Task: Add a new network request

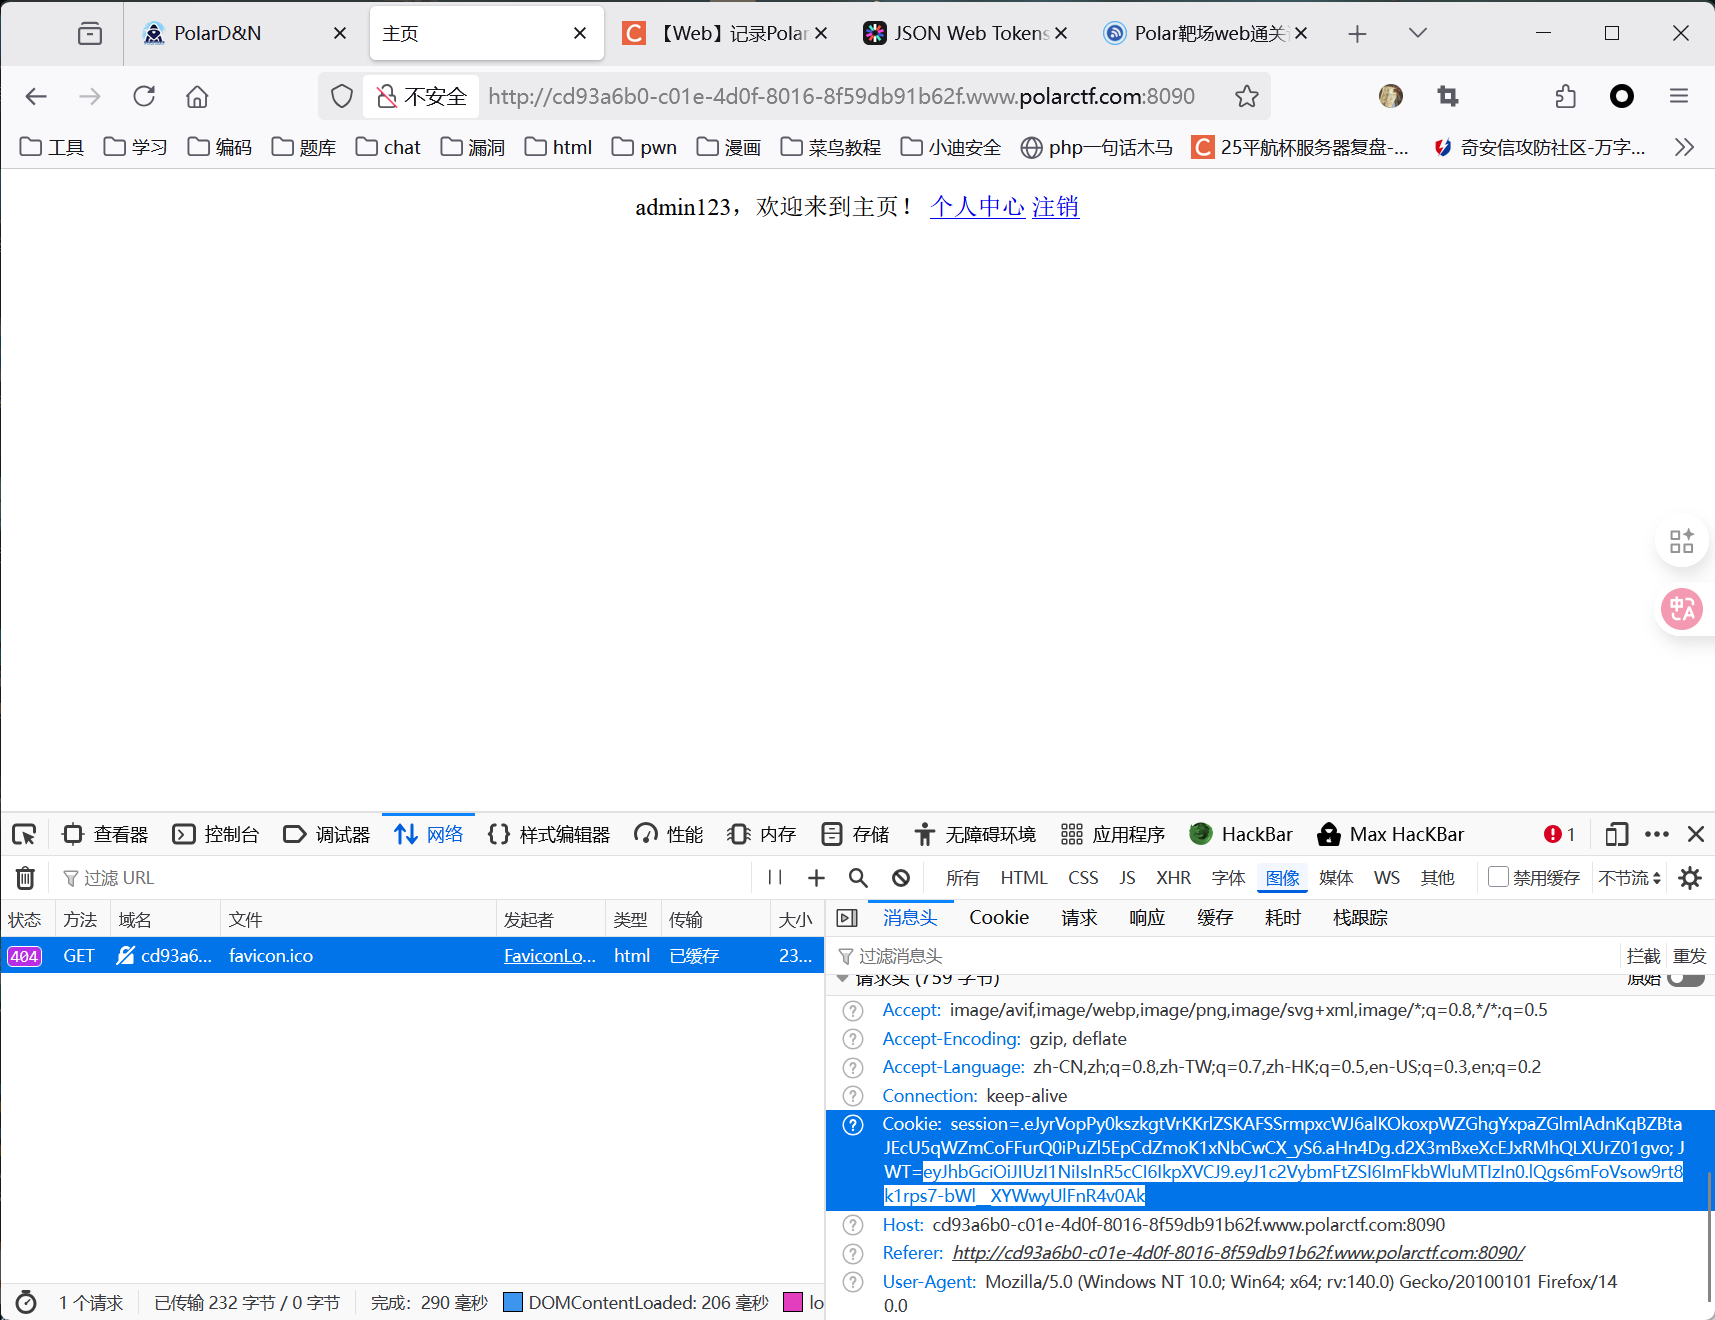Action: coord(816,878)
